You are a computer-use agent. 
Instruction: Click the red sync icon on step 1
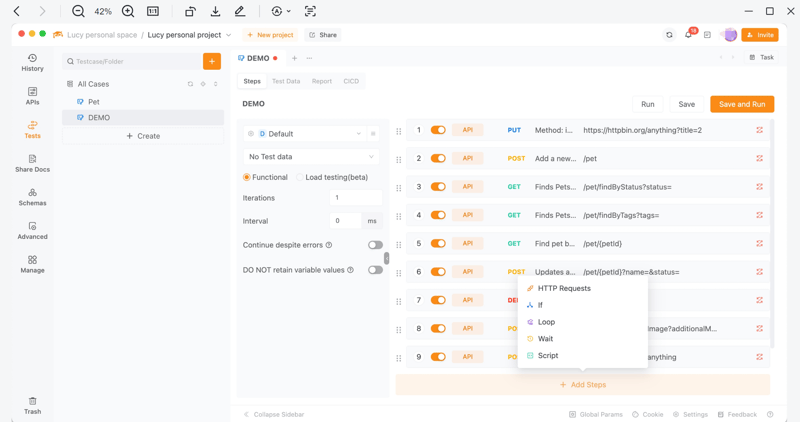(759, 130)
